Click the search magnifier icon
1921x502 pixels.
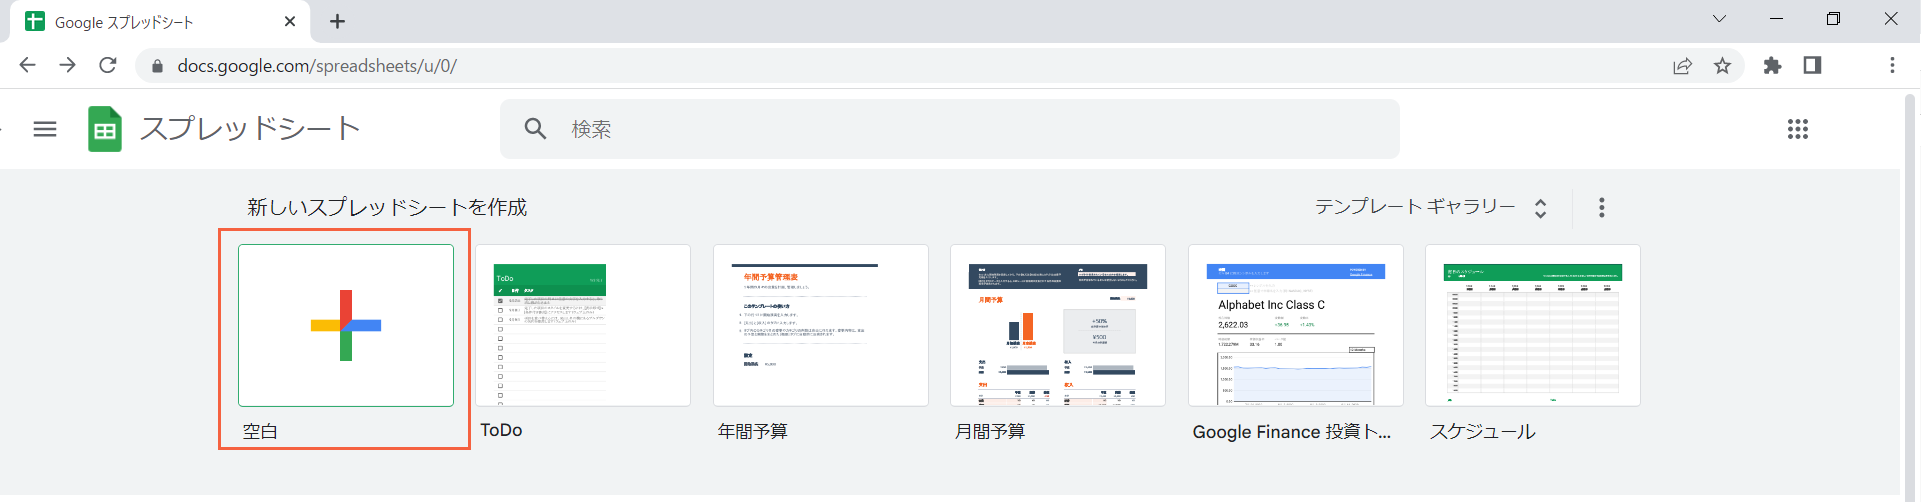click(536, 129)
